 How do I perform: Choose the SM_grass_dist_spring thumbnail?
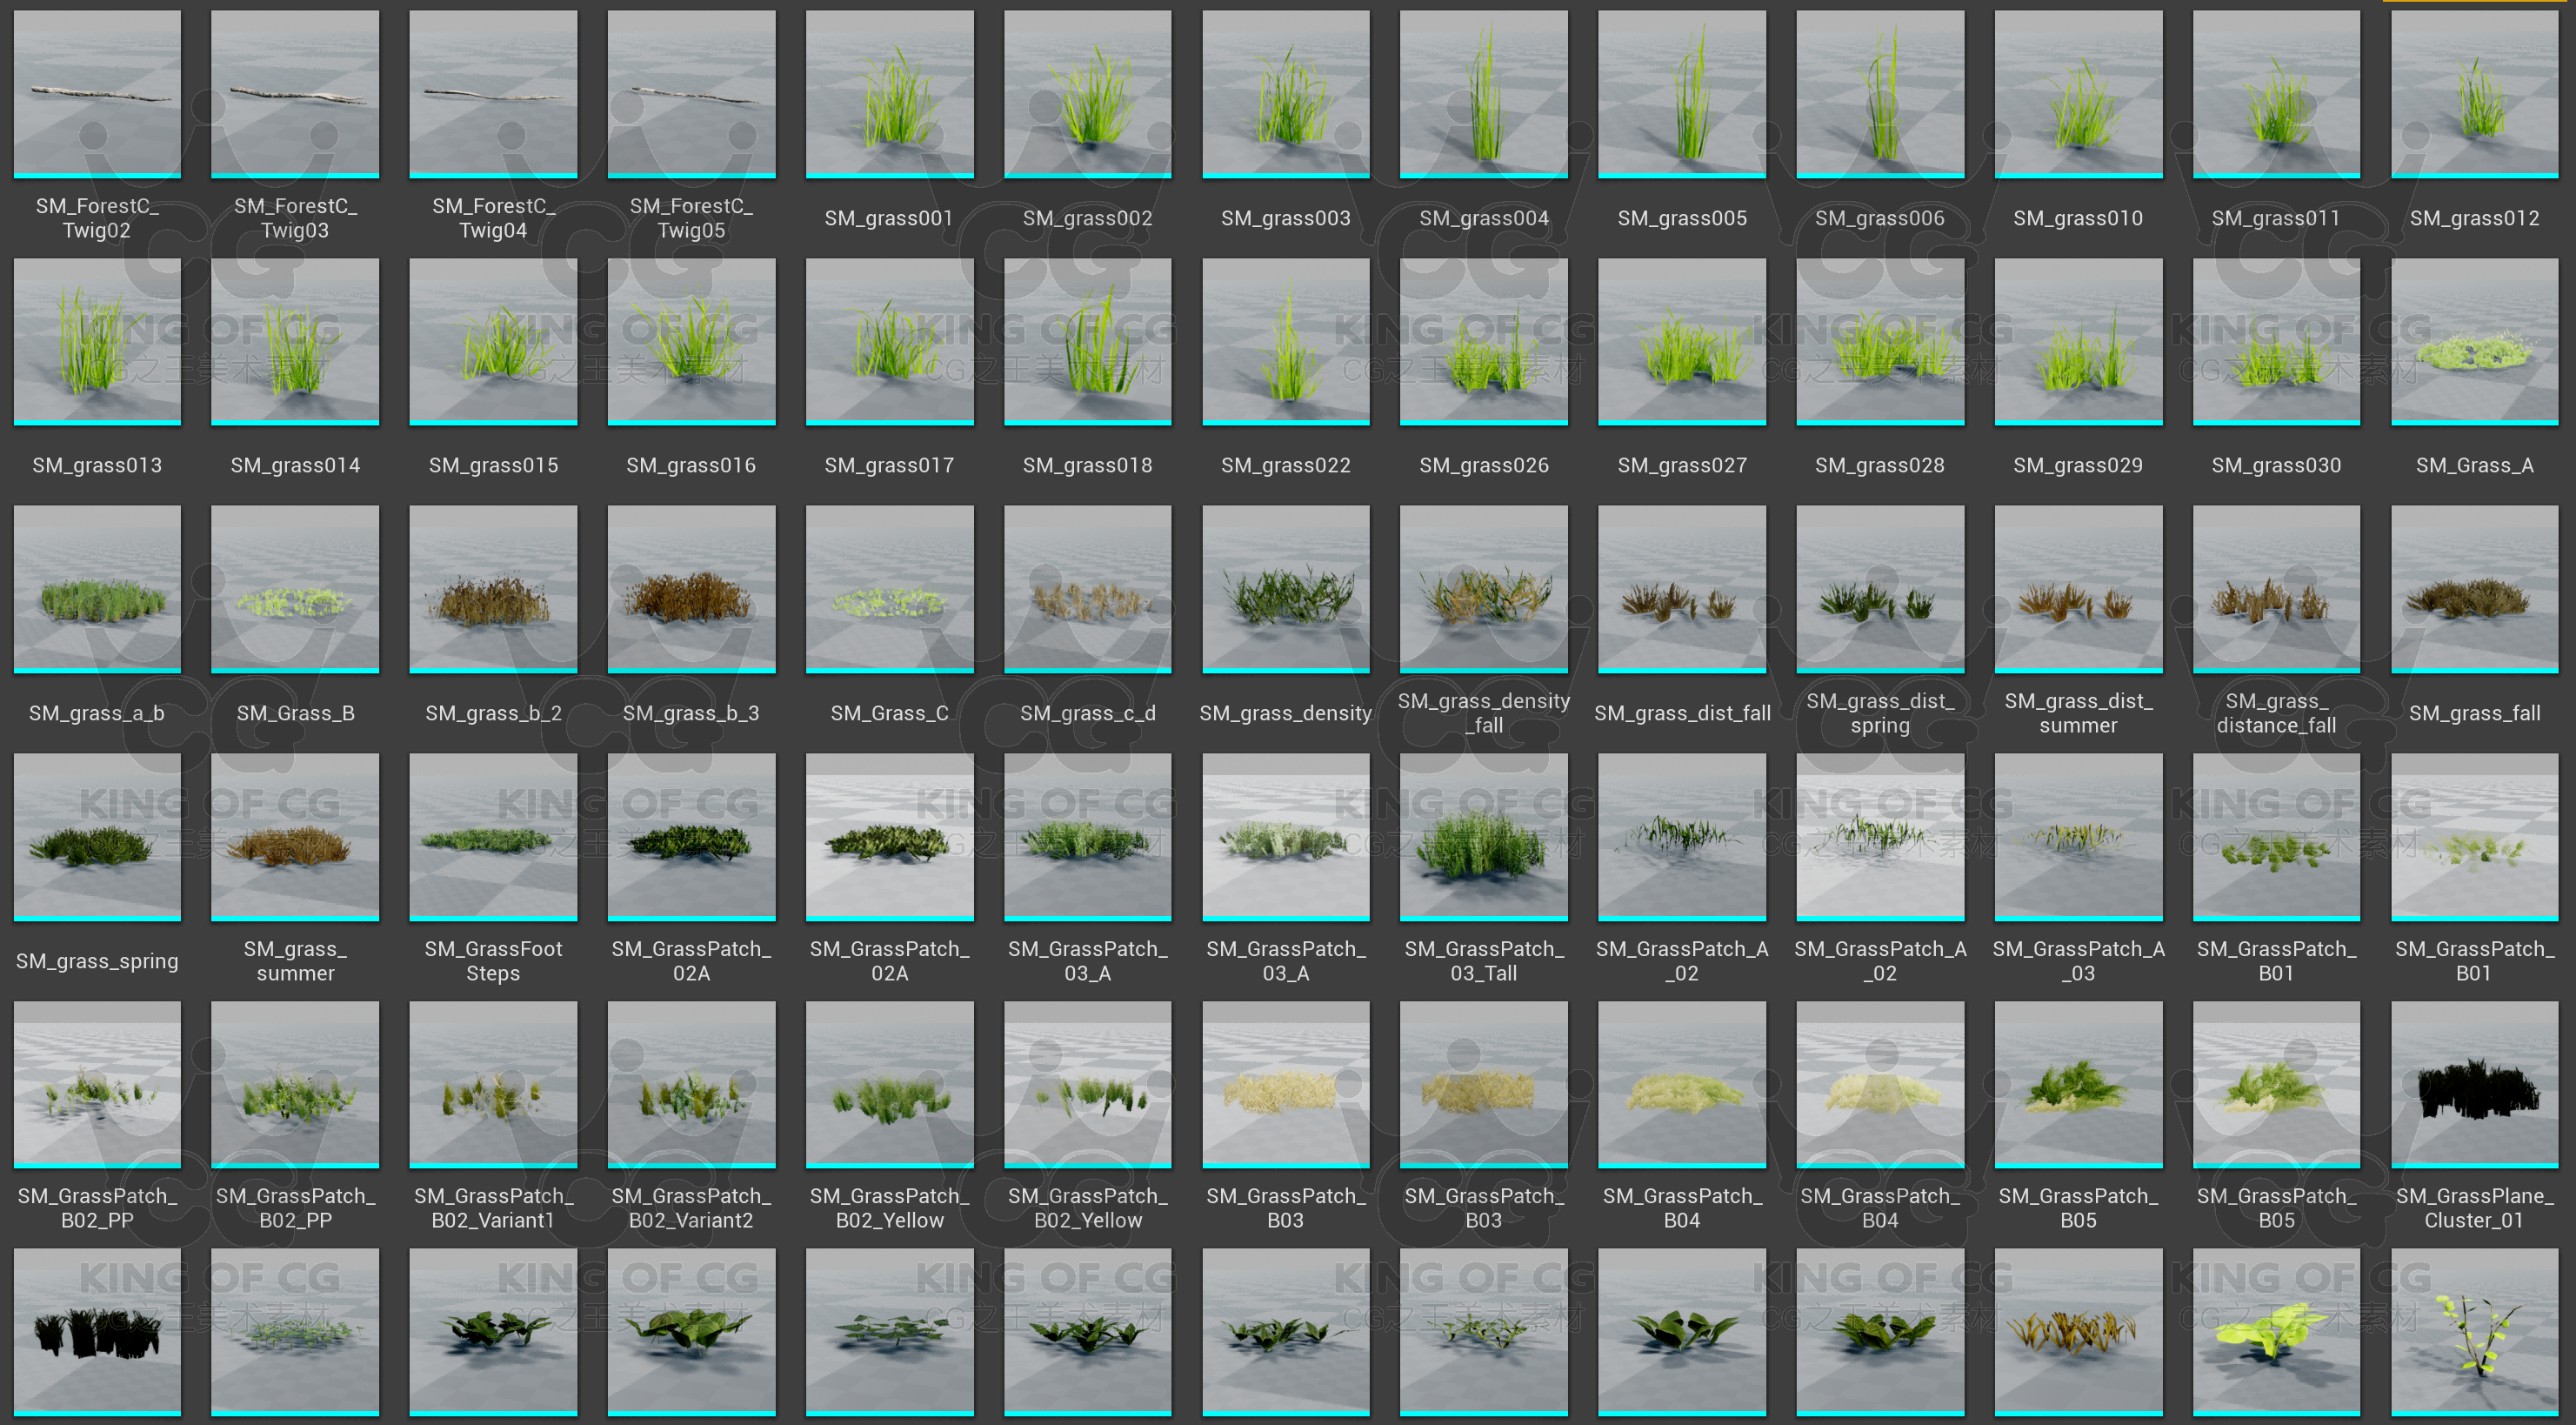pyautogui.click(x=1879, y=588)
